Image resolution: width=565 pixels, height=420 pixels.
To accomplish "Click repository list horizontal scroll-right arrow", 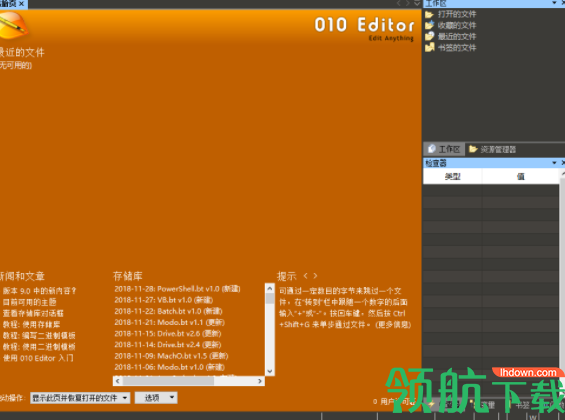I will pyautogui.click(x=260, y=381).
